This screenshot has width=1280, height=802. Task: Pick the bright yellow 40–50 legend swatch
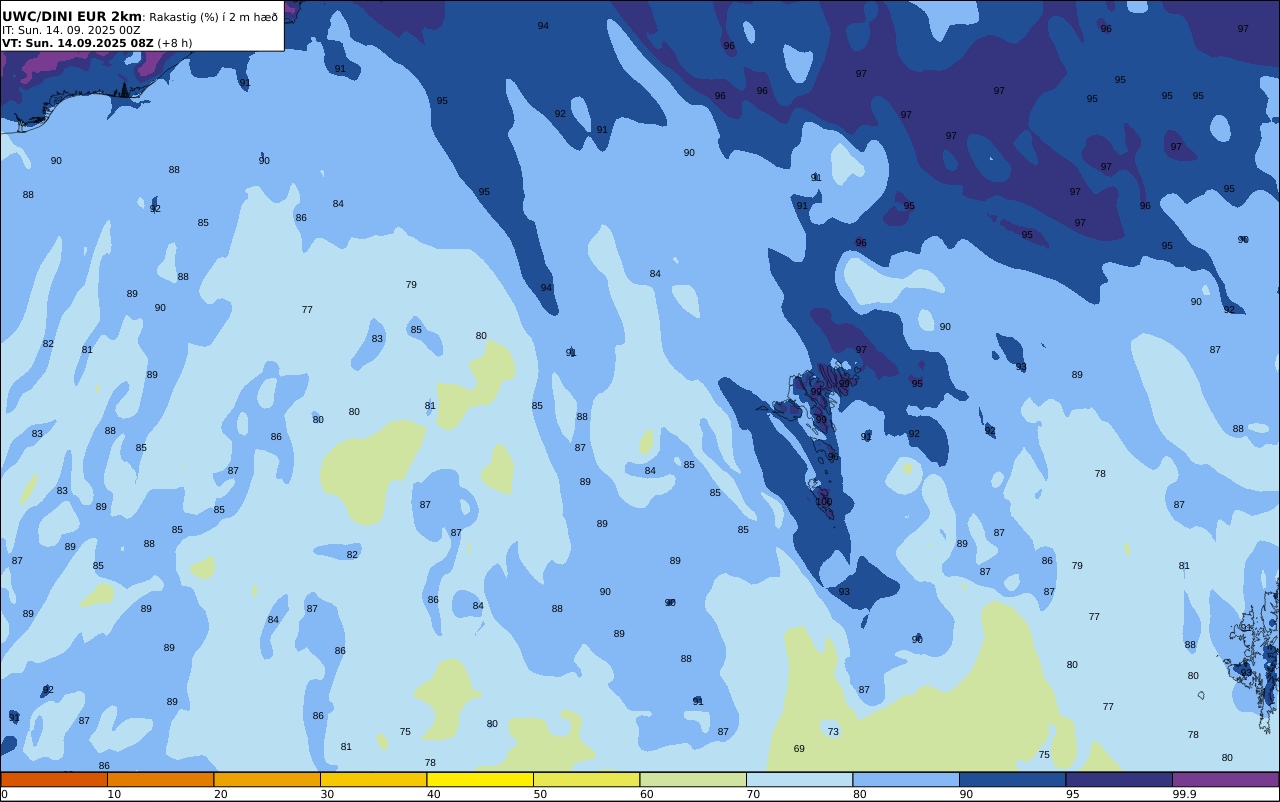[480, 779]
